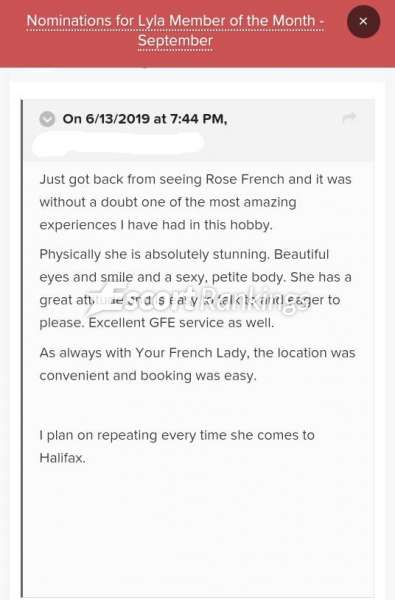The height and width of the screenshot is (600, 395).
Task: Click the word Halifax in the quote
Action: point(62,458)
